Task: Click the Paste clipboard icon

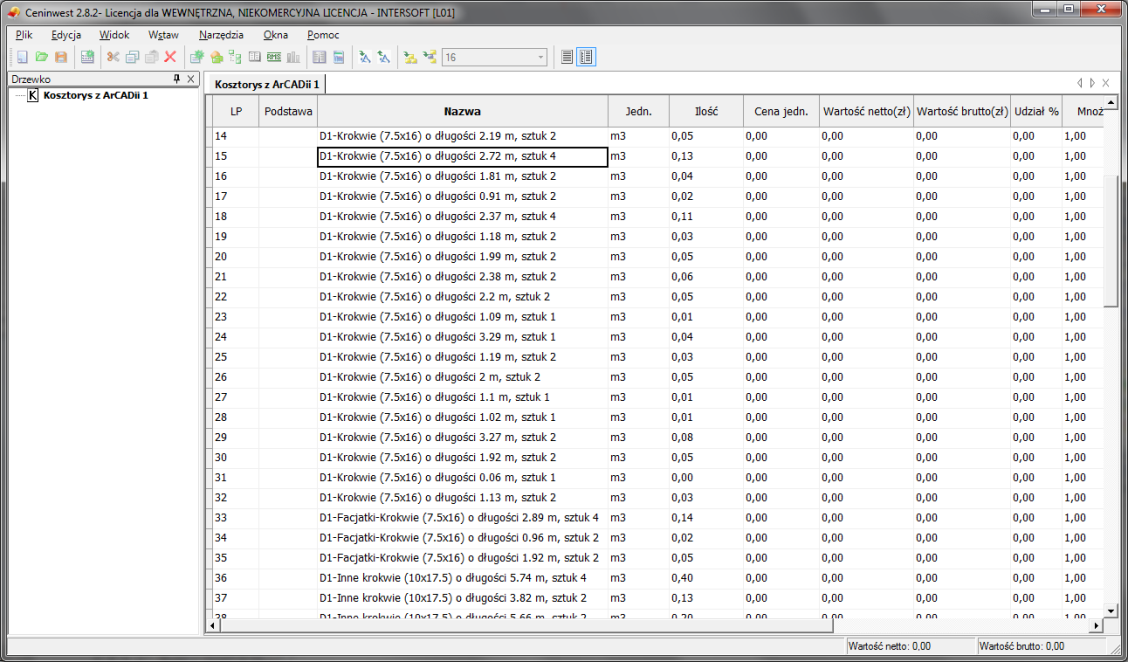Action: pos(151,57)
